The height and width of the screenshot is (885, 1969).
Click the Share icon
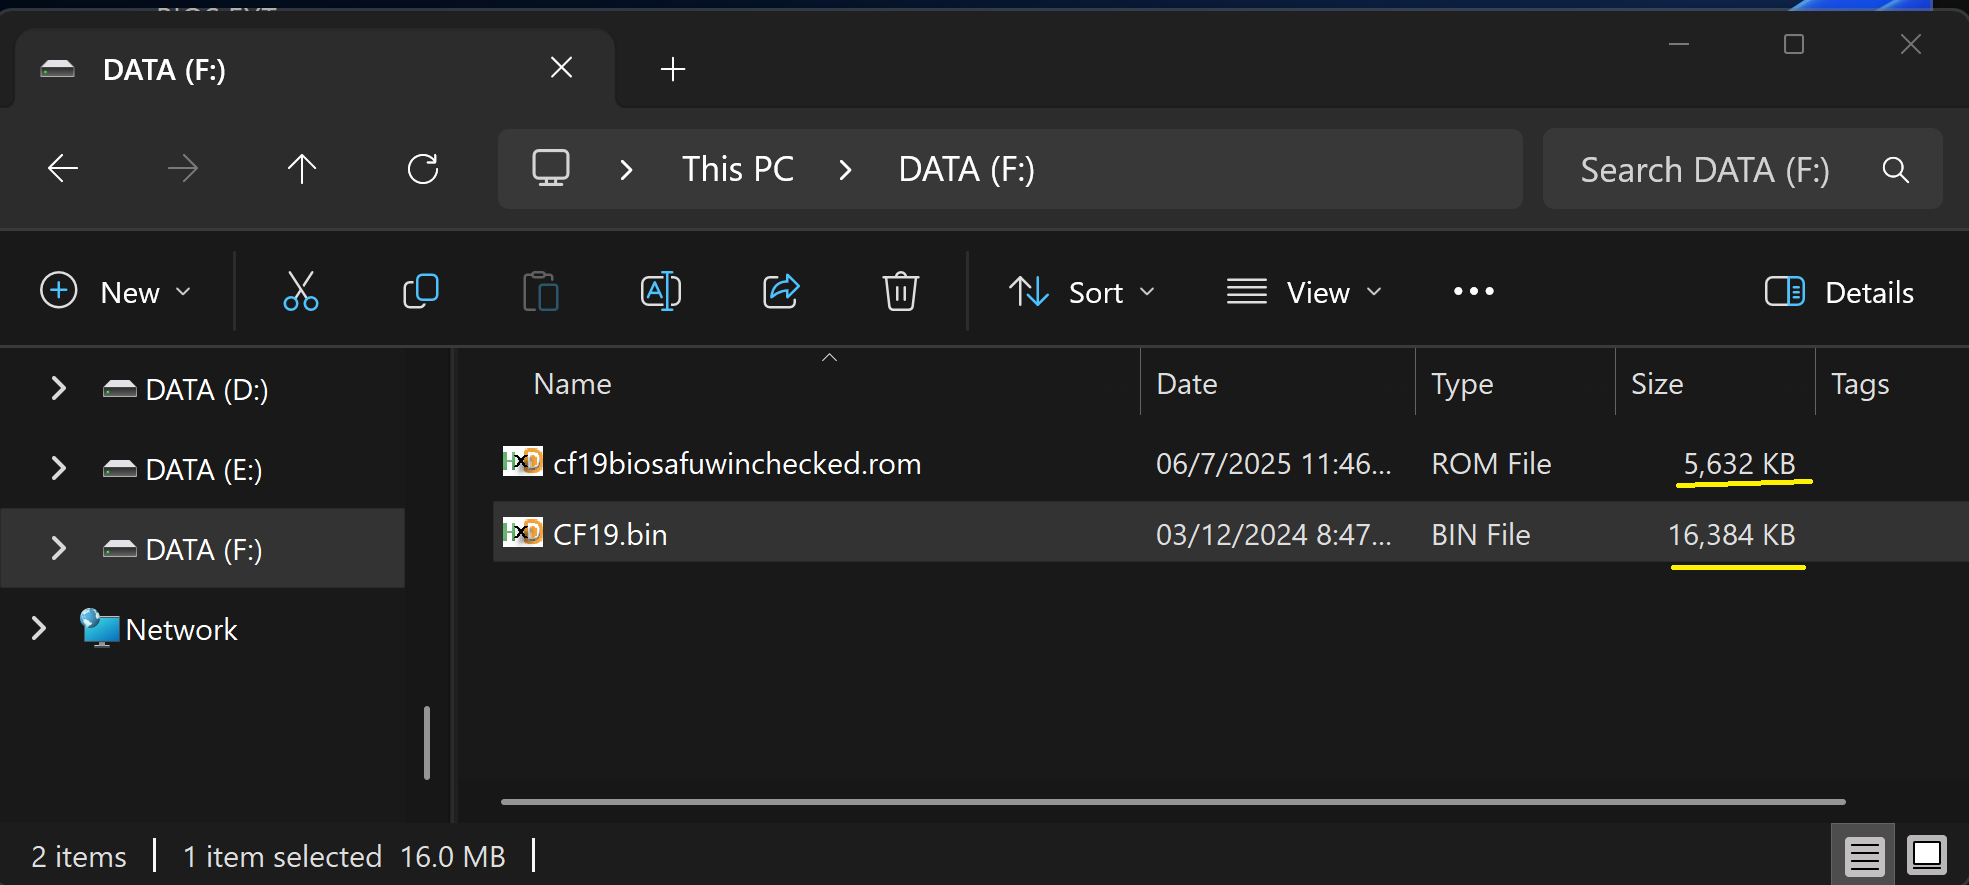pos(781,292)
